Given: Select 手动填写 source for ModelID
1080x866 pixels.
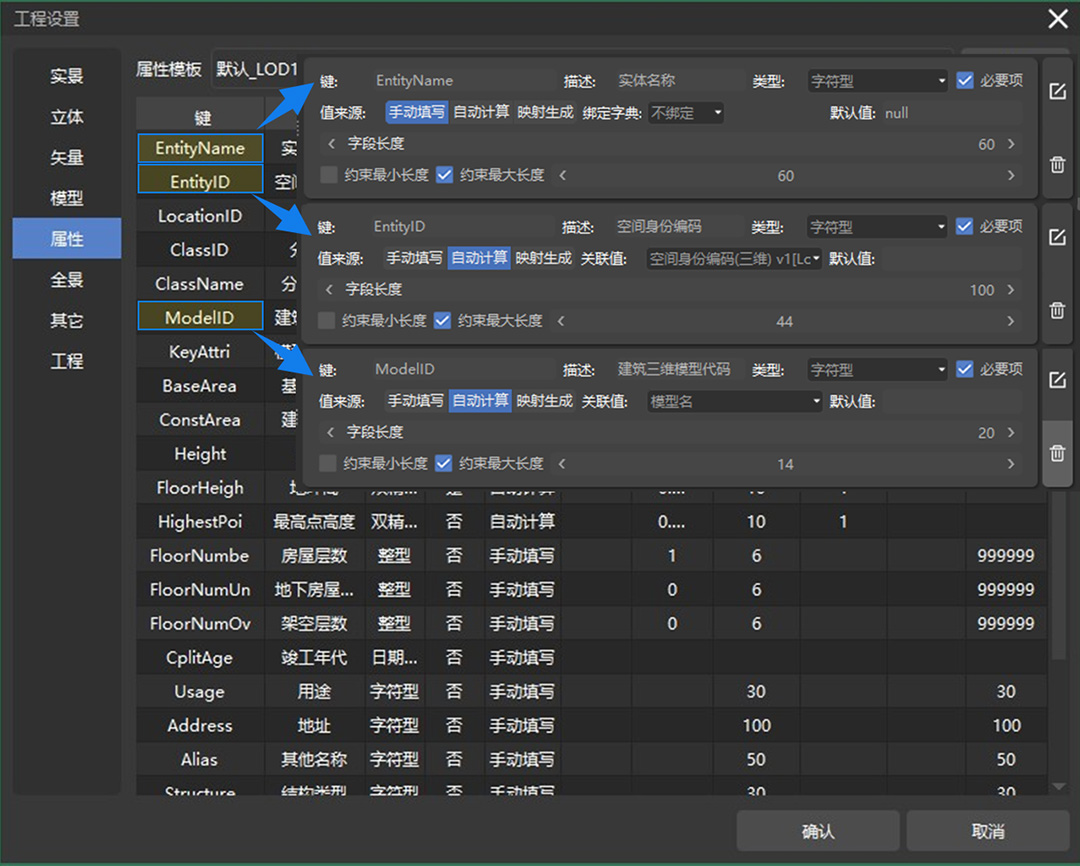Looking at the screenshot, I should coord(415,400).
